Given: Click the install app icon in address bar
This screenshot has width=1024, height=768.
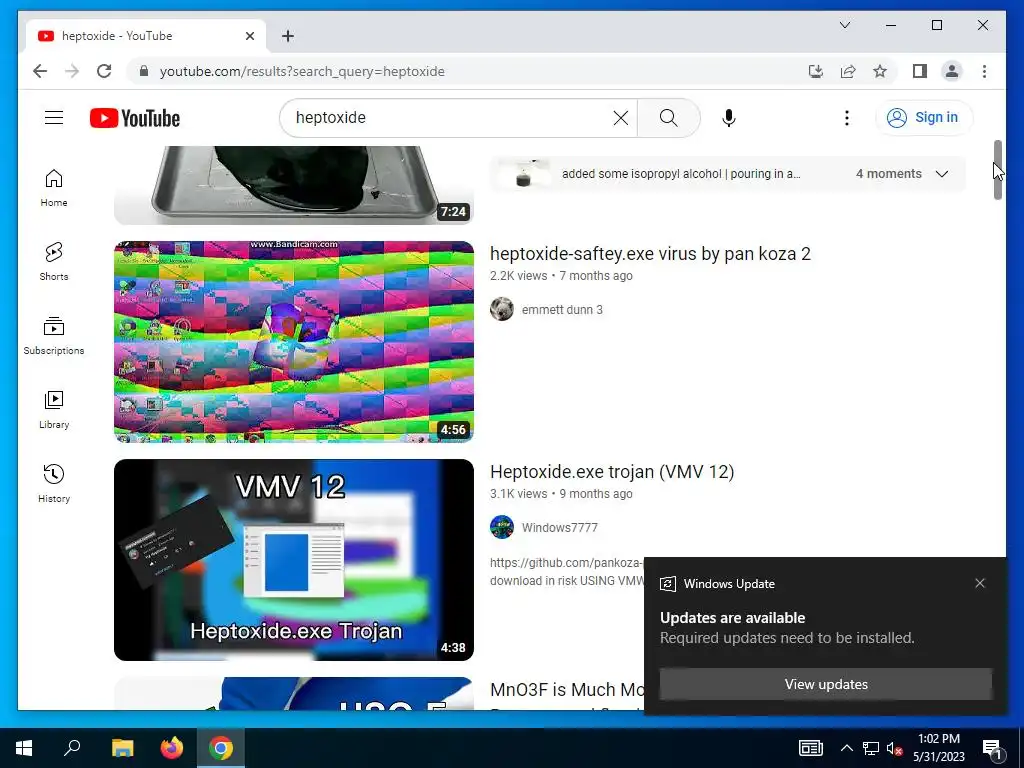Looking at the screenshot, I should click(816, 71).
